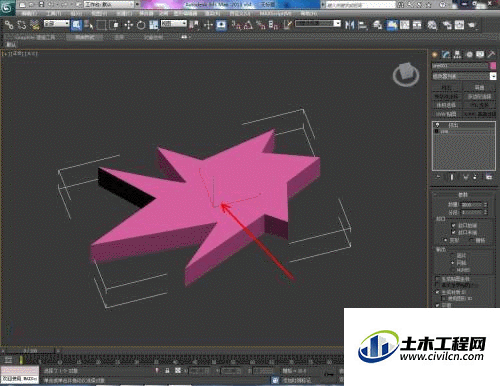Screen dimensions: 500x386
Task: Click the Unlink Selection tool
Action: pyautogui.click(x=22, y=25)
